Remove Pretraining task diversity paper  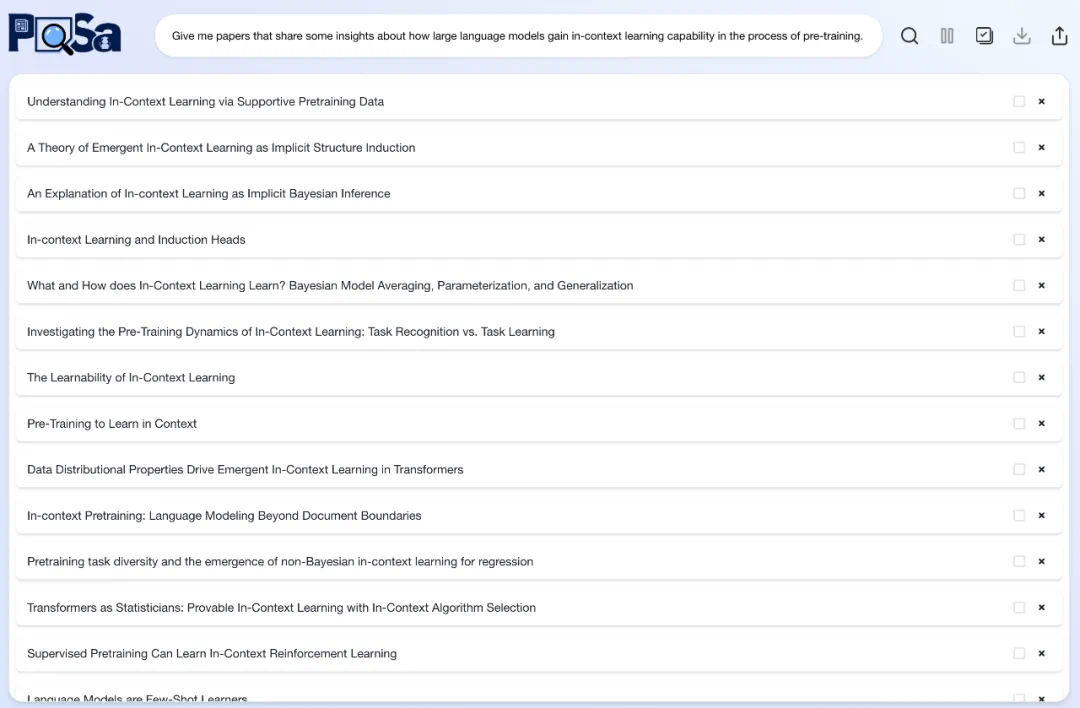(x=1041, y=561)
